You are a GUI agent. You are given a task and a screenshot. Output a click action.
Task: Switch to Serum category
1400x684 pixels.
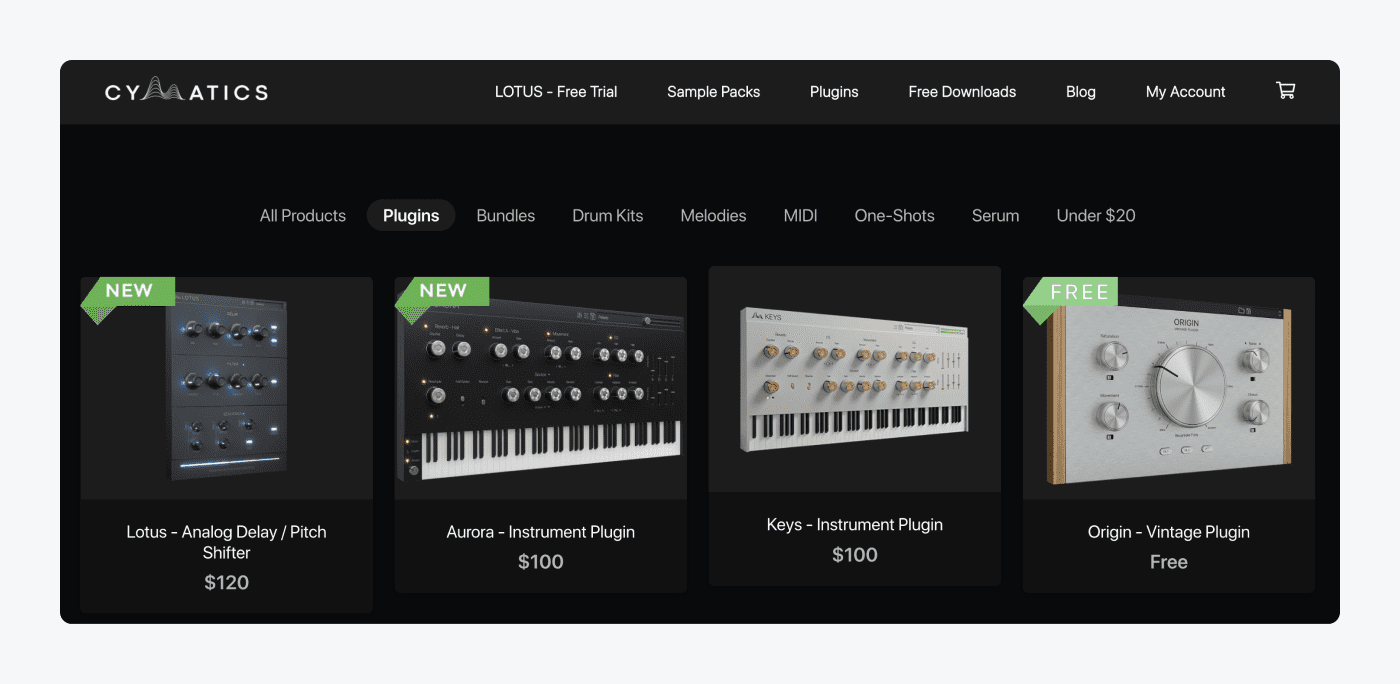[x=996, y=215]
